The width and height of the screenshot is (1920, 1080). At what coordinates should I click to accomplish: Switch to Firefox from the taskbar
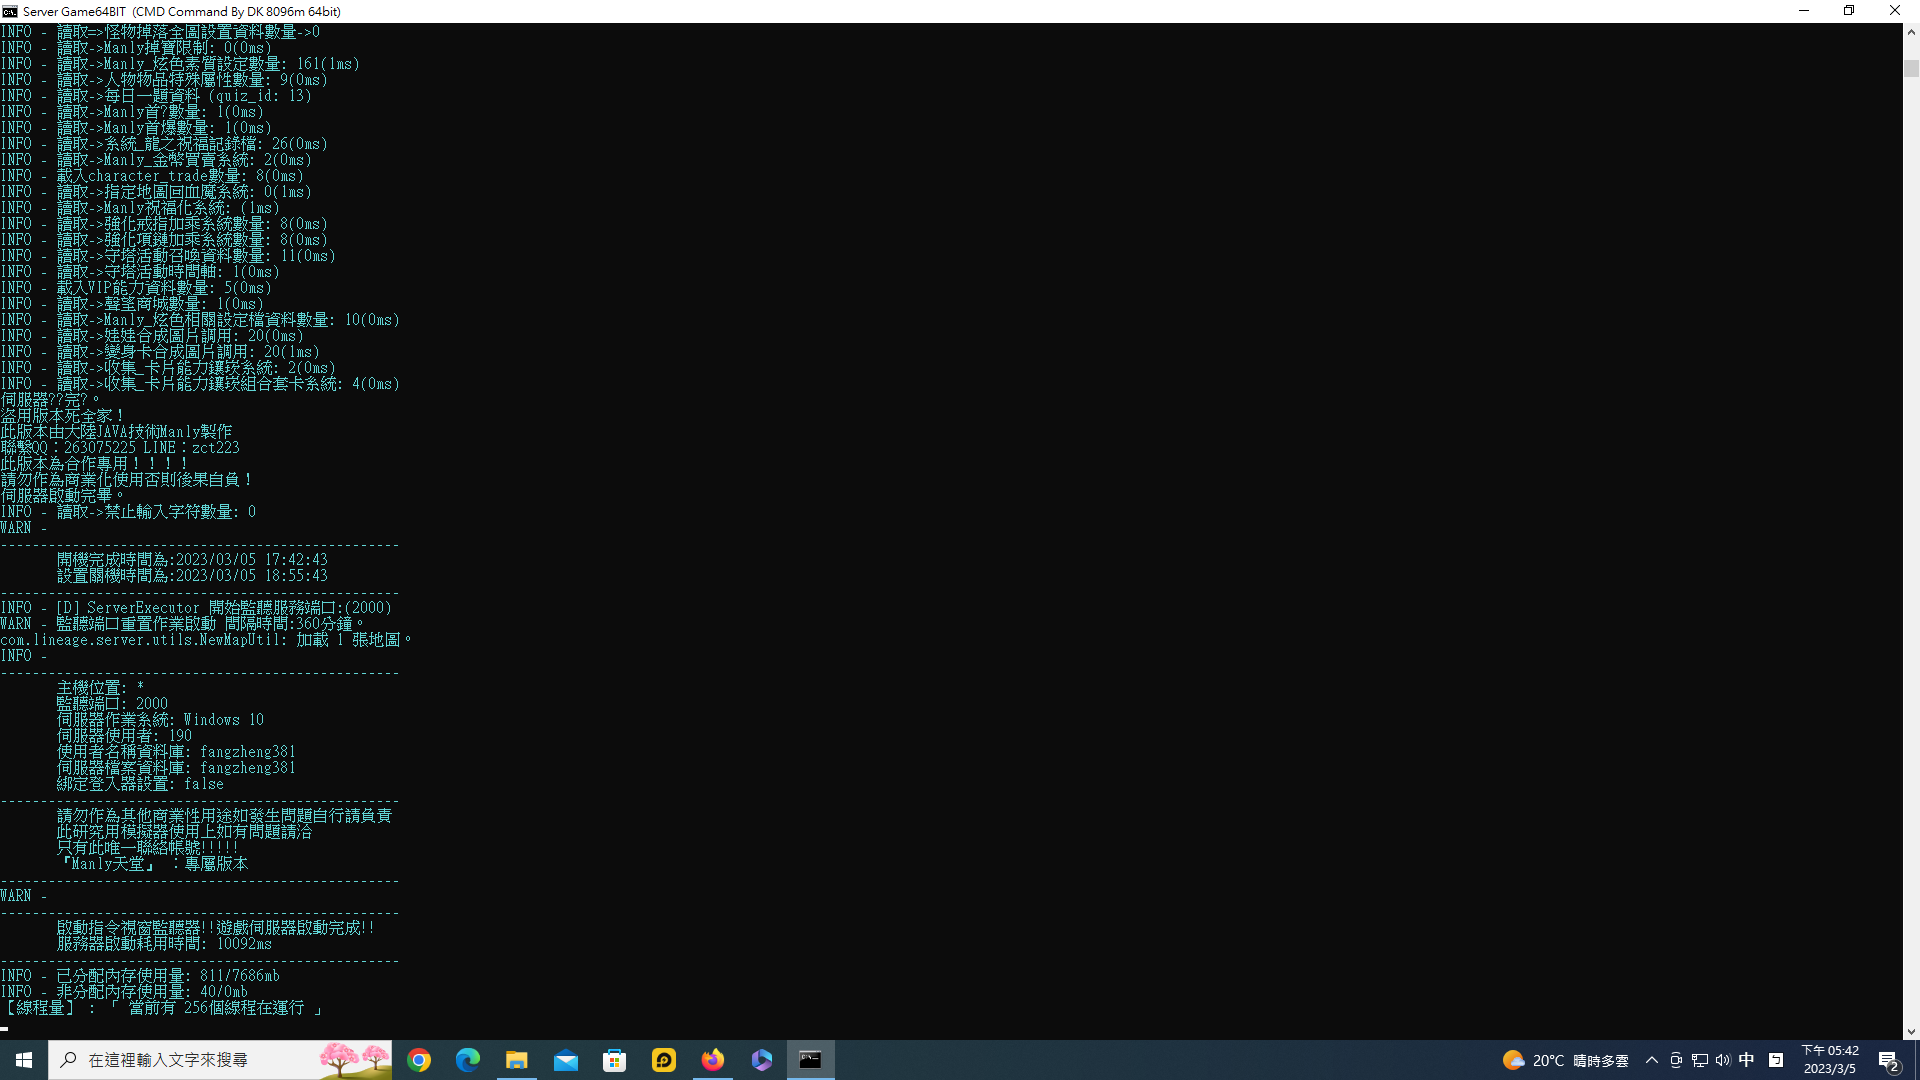pyautogui.click(x=713, y=1060)
